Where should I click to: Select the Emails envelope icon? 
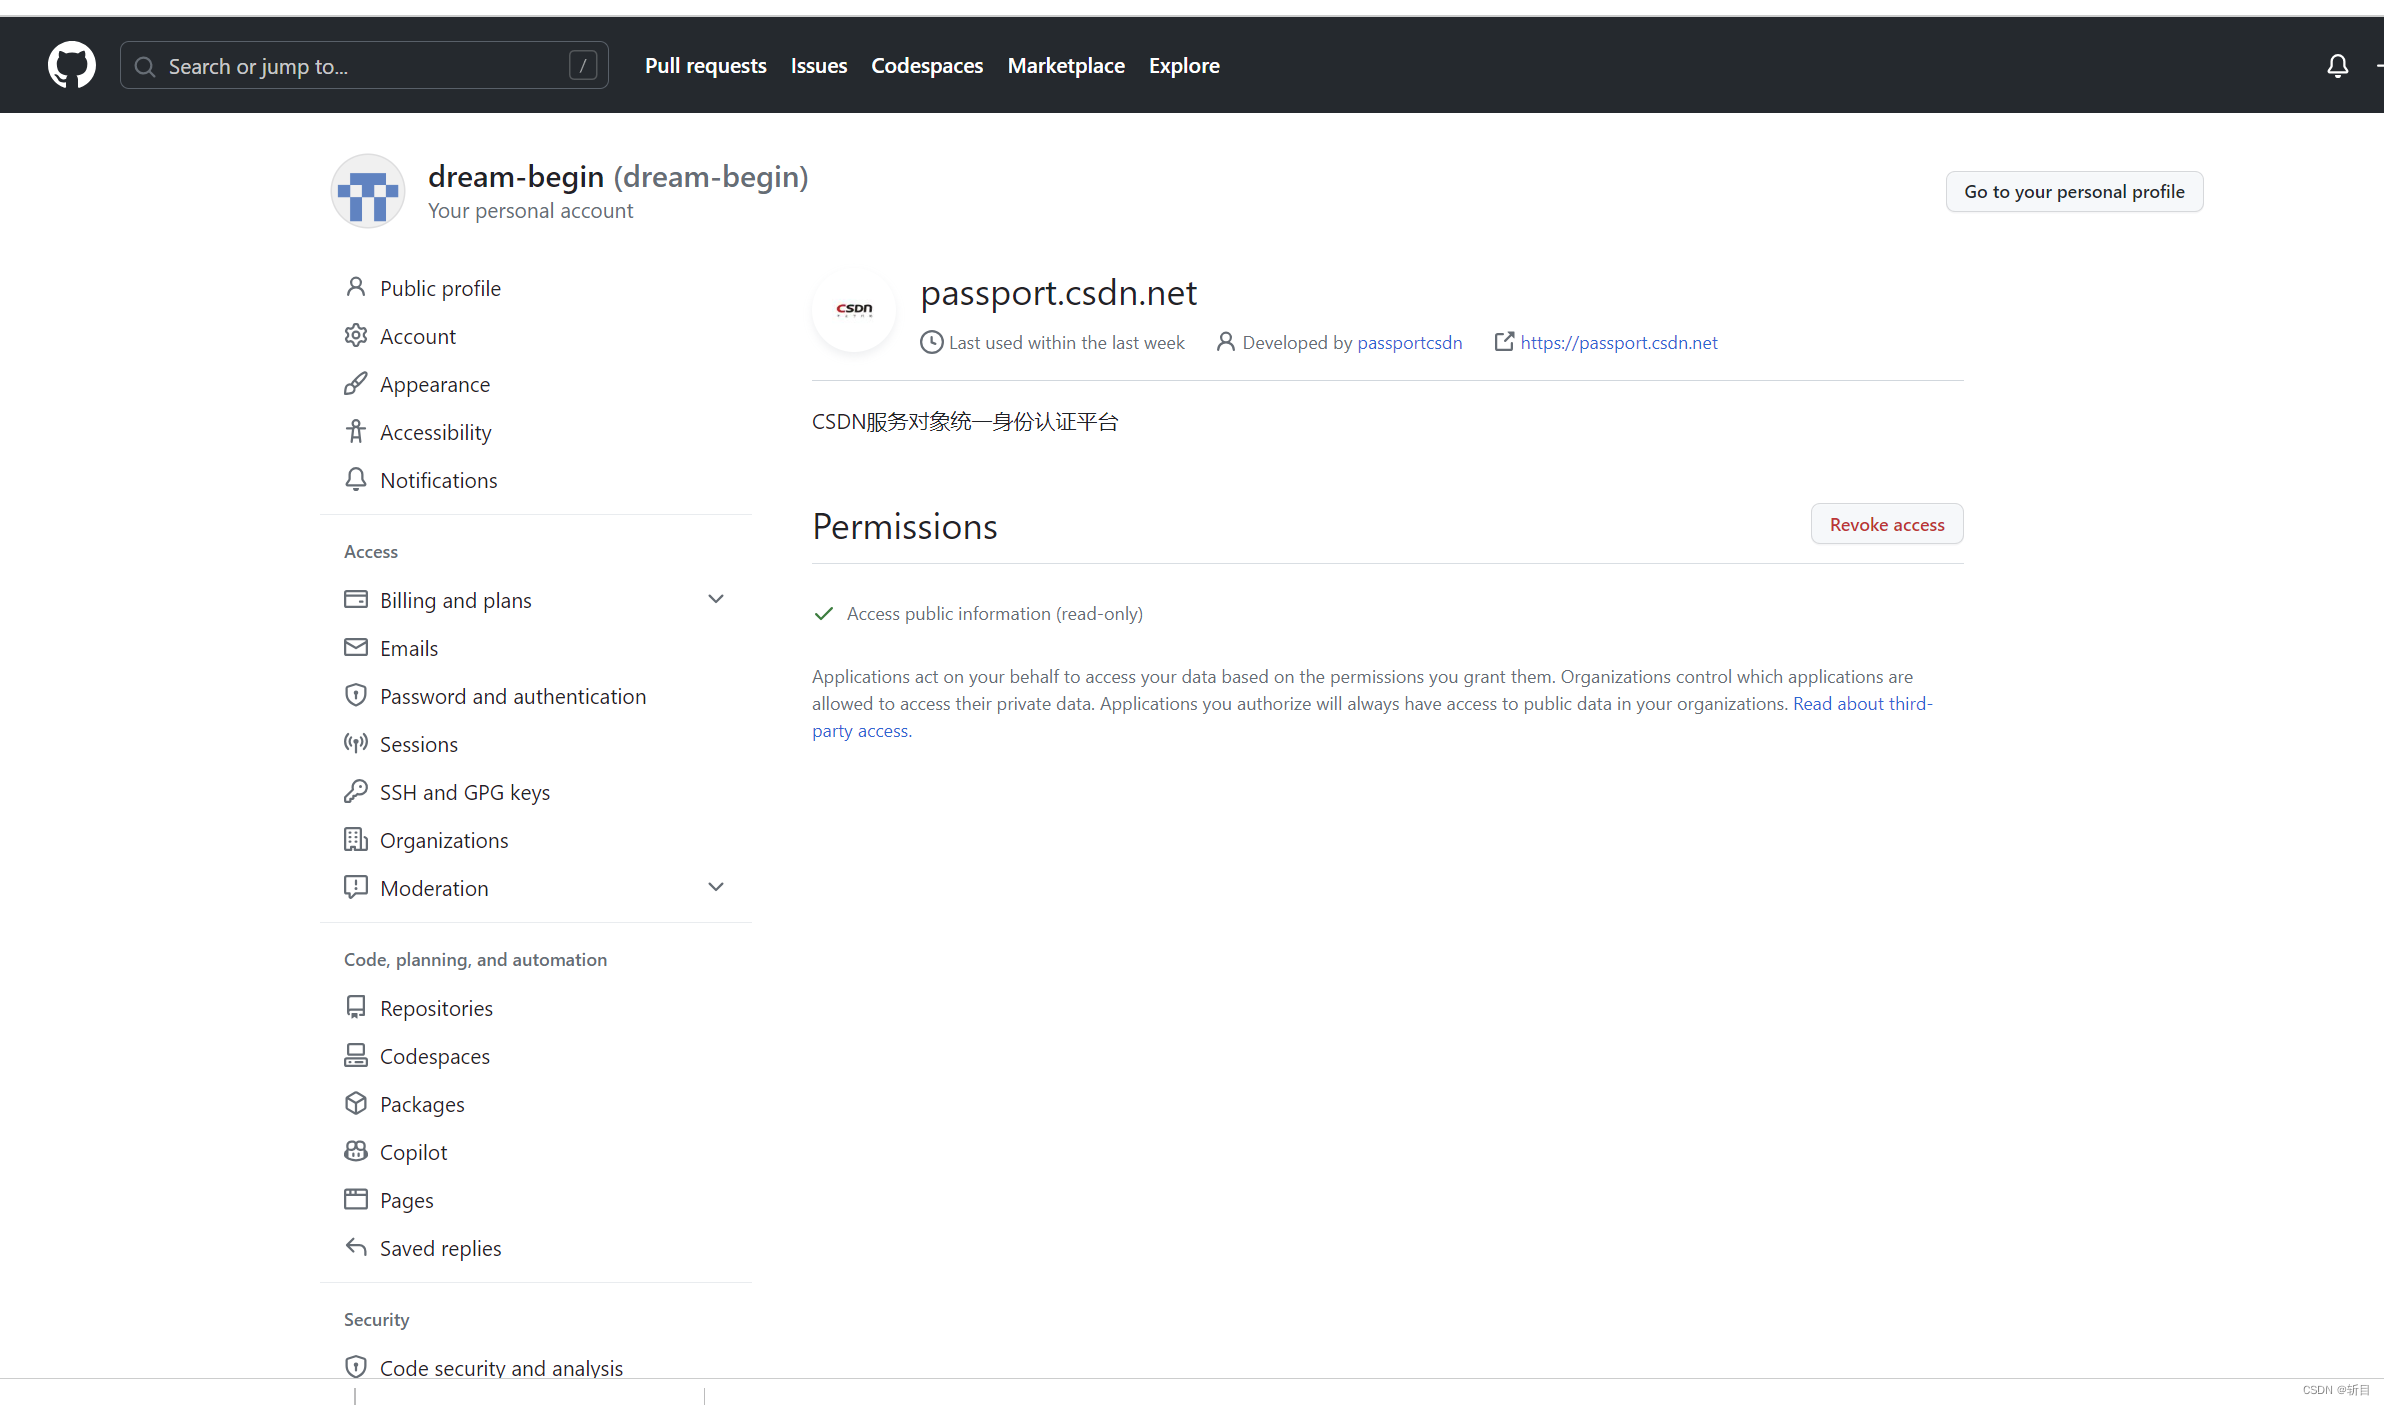[x=357, y=647]
